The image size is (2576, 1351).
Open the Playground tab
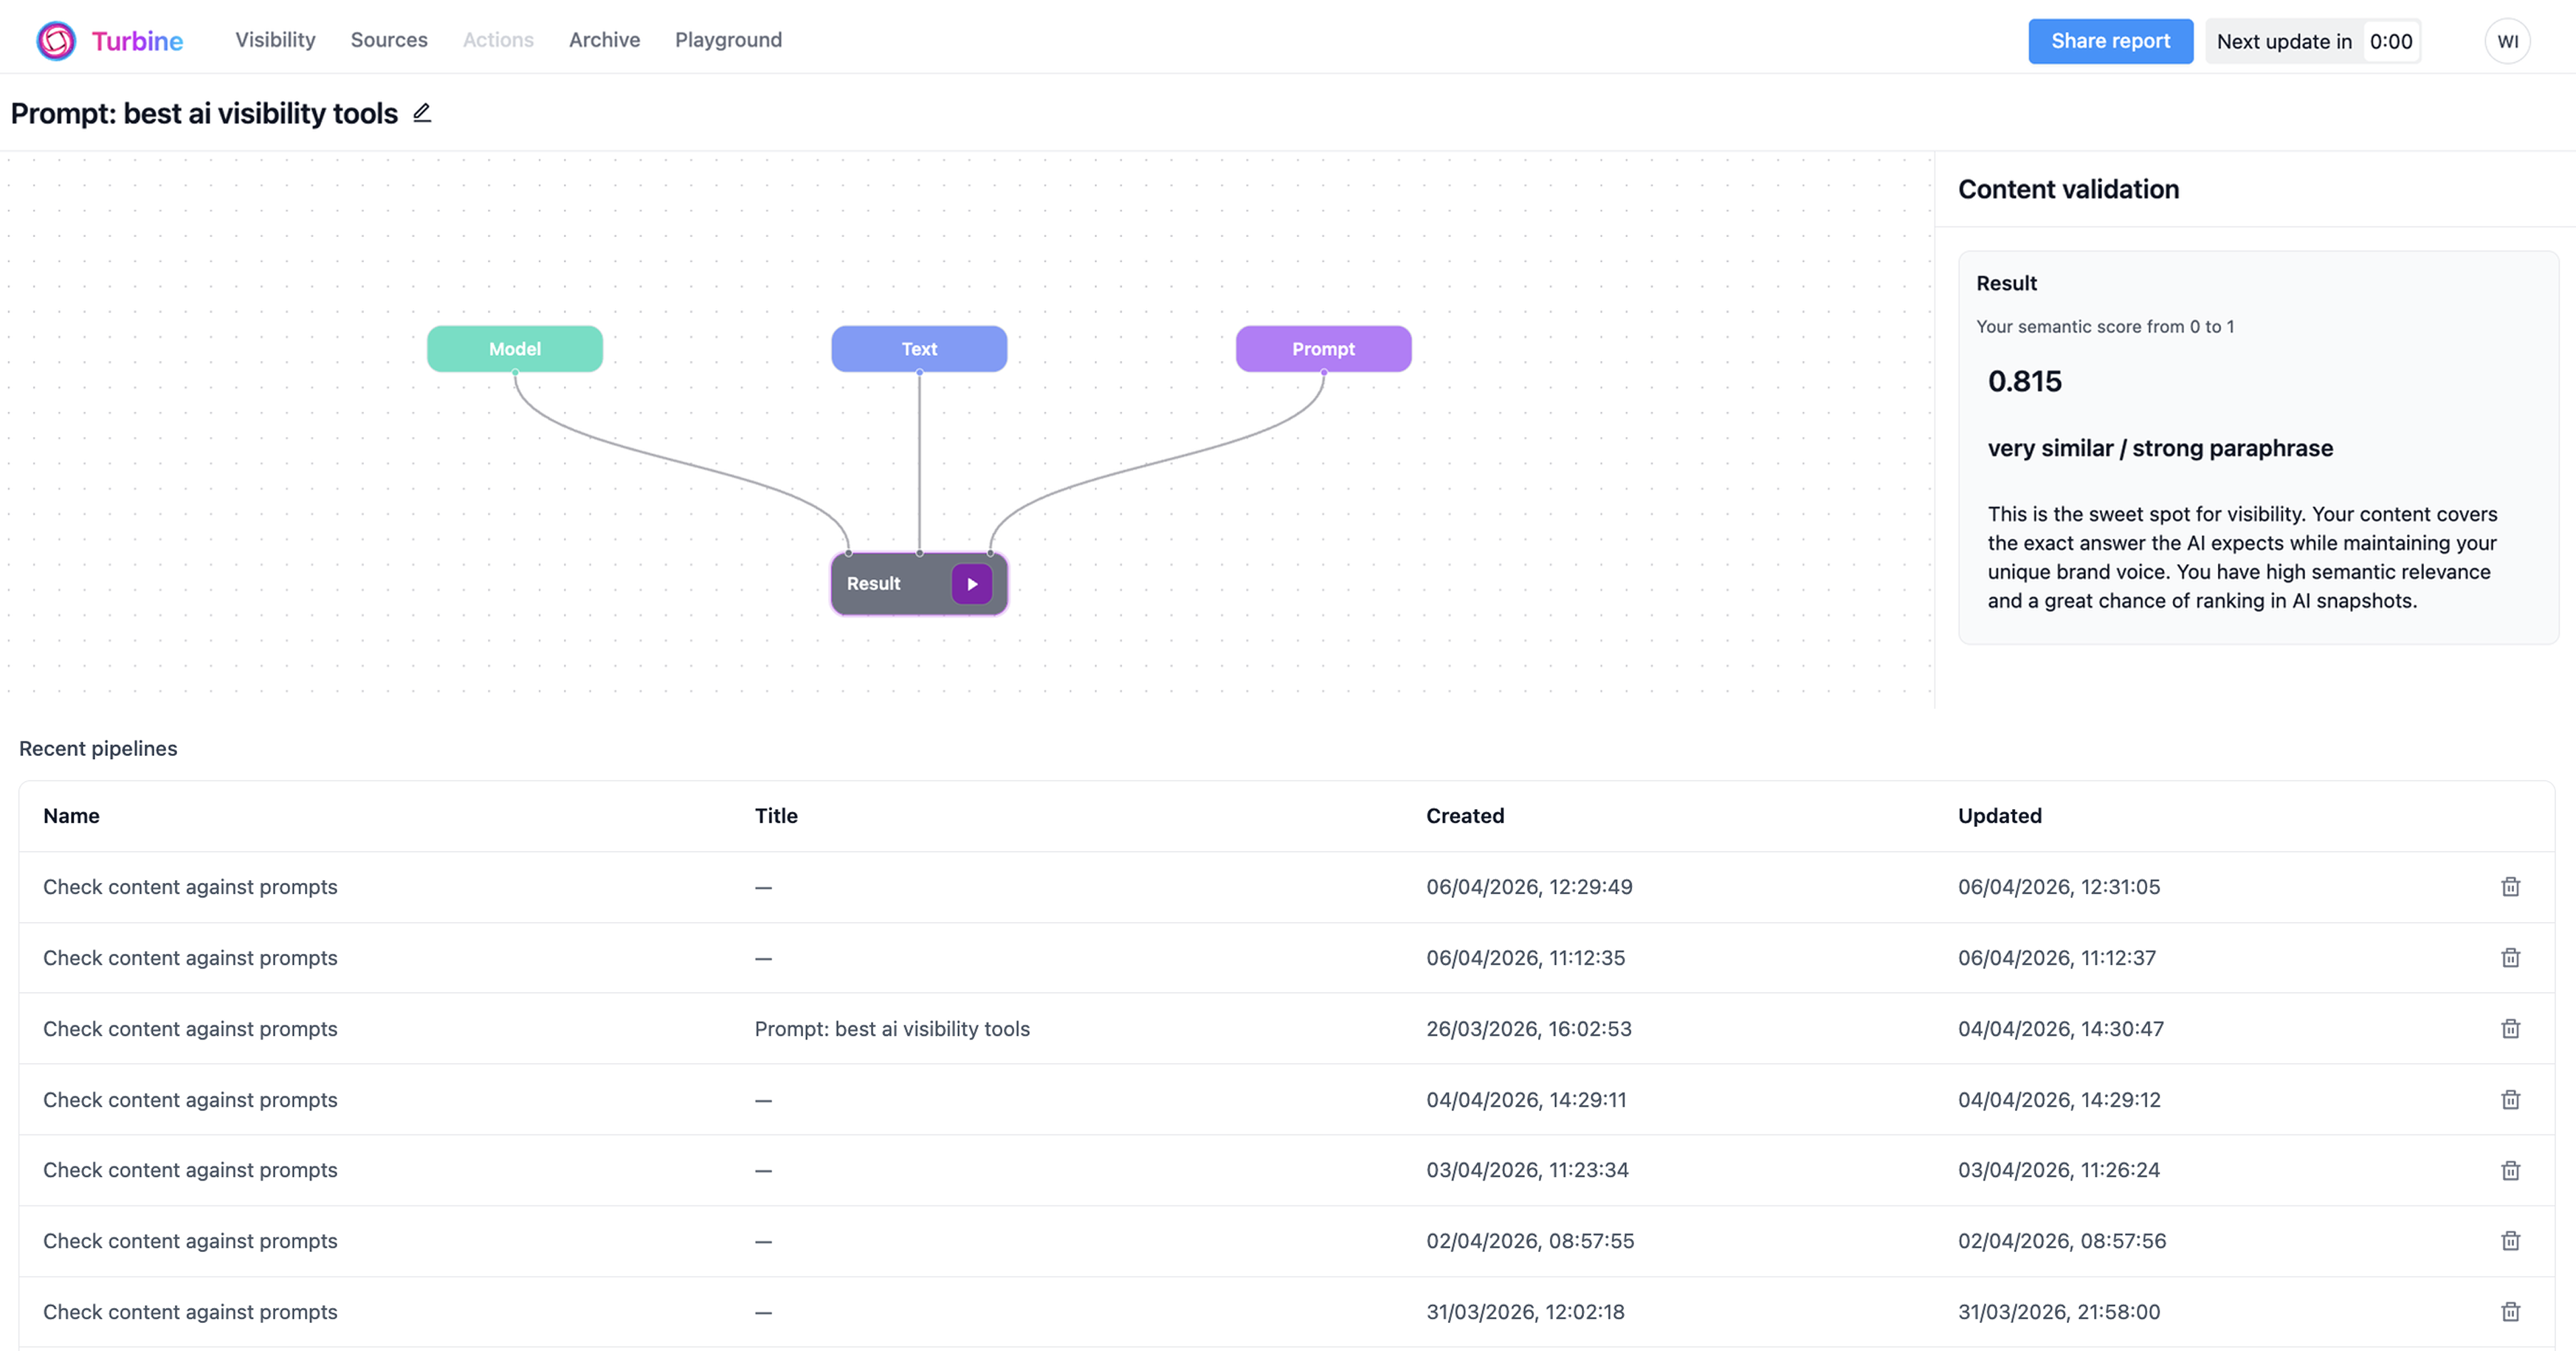728,40
